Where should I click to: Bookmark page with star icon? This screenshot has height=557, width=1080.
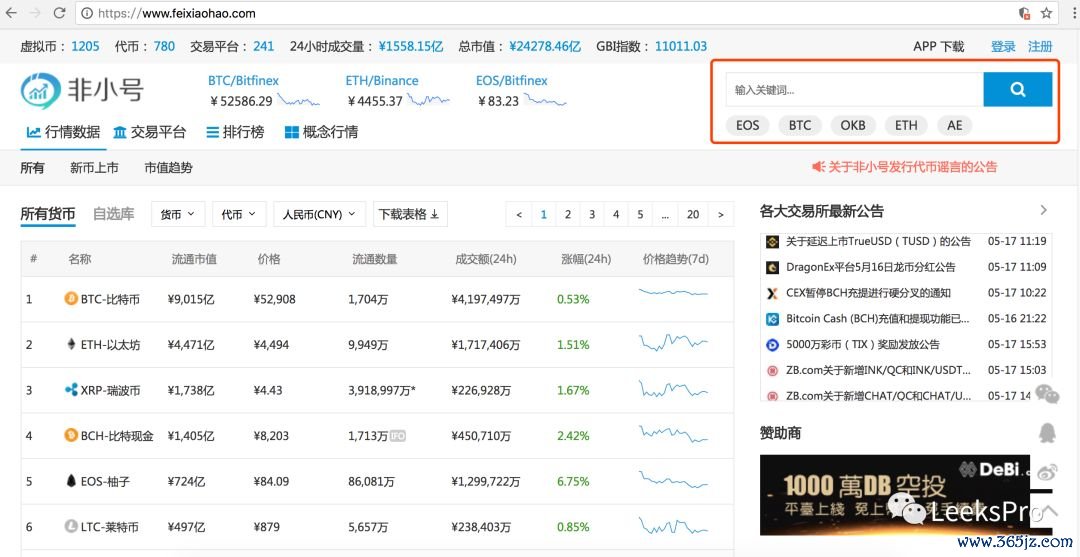[1046, 13]
